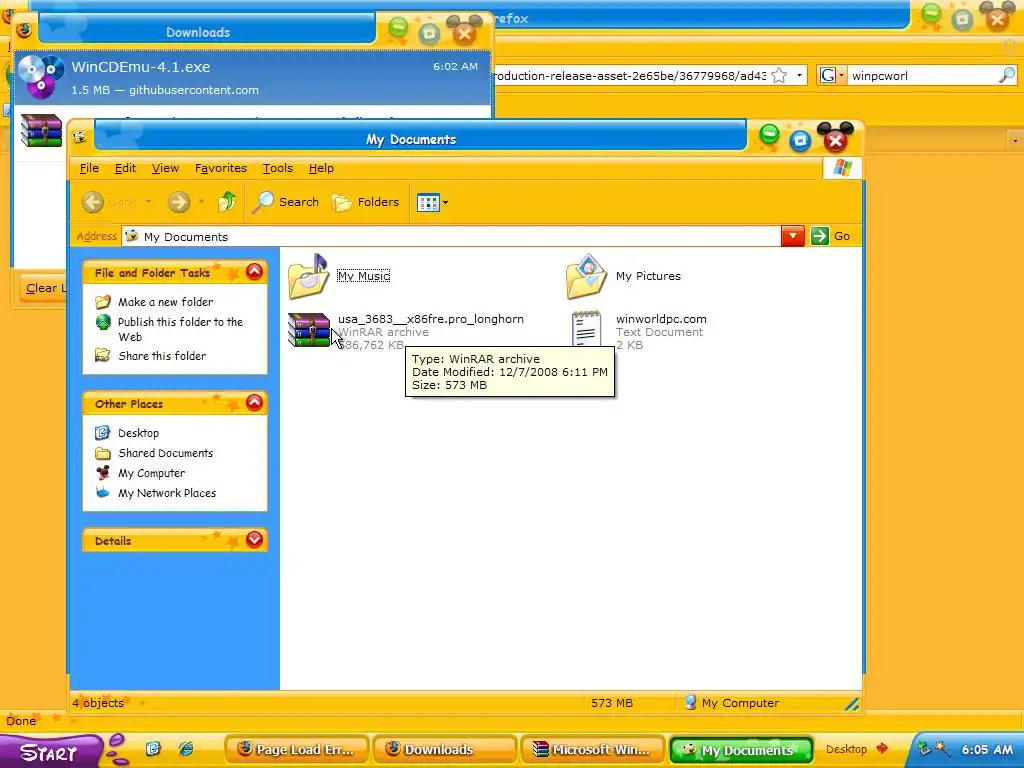Launch Internet Explorer from quick launch

click(186, 748)
